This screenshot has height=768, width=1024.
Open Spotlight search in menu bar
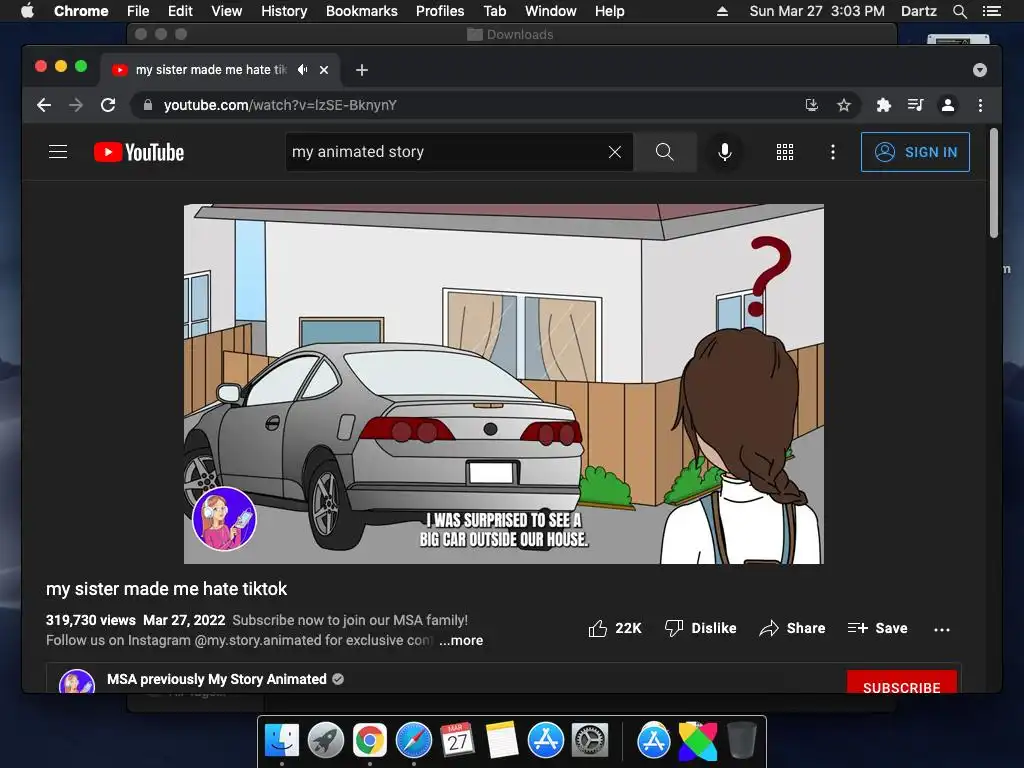pyautogui.click(x=959, y=11)
